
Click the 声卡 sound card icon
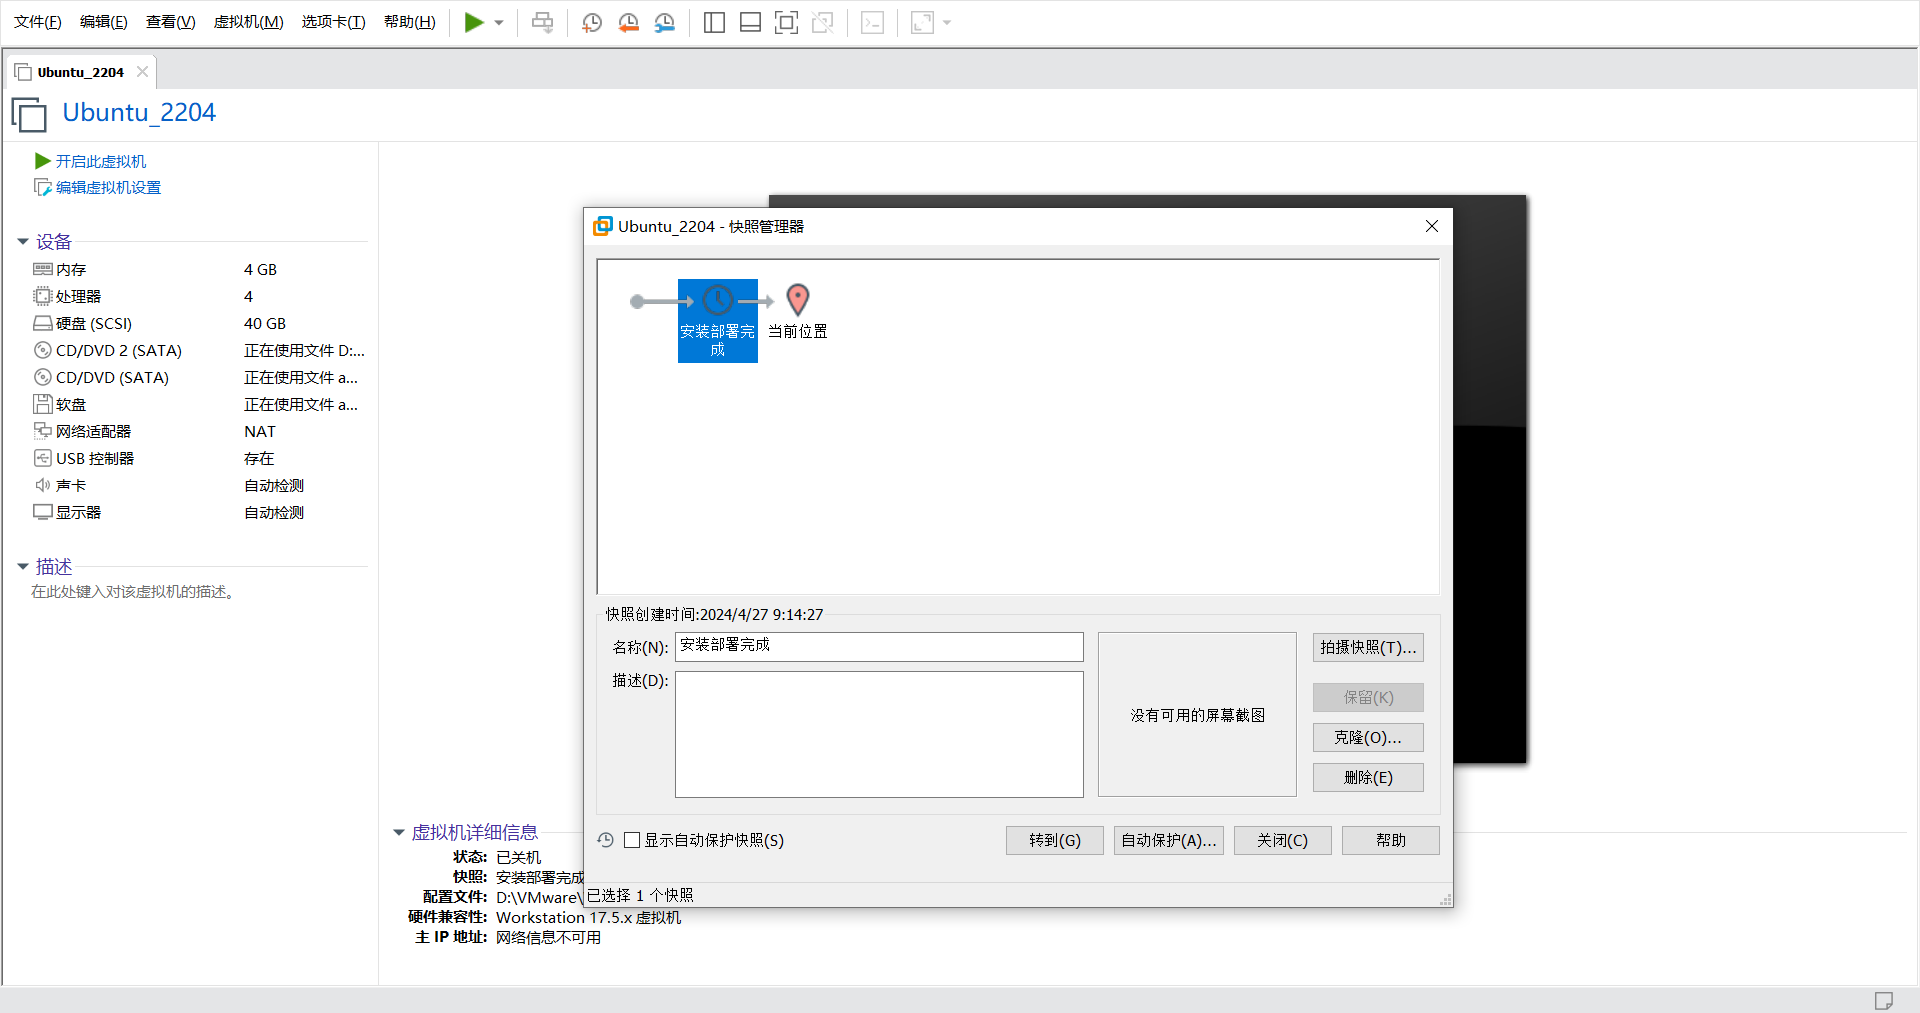coord(43,485)
